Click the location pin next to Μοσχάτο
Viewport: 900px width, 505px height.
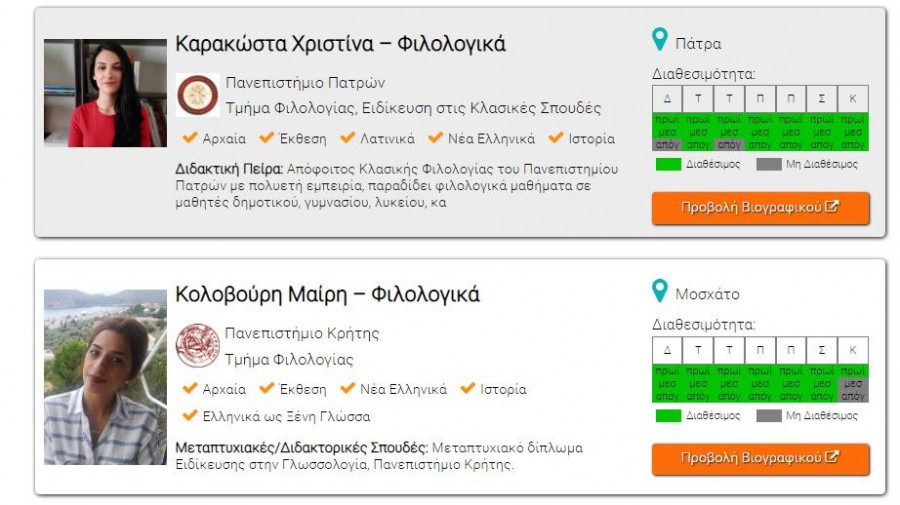tap(659, 291)
